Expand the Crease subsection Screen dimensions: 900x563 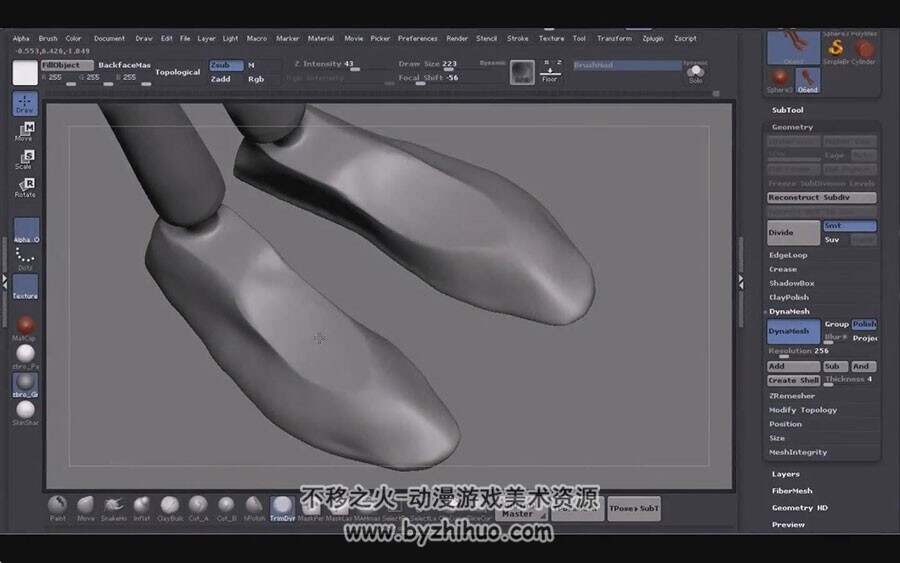click(783, 269)
